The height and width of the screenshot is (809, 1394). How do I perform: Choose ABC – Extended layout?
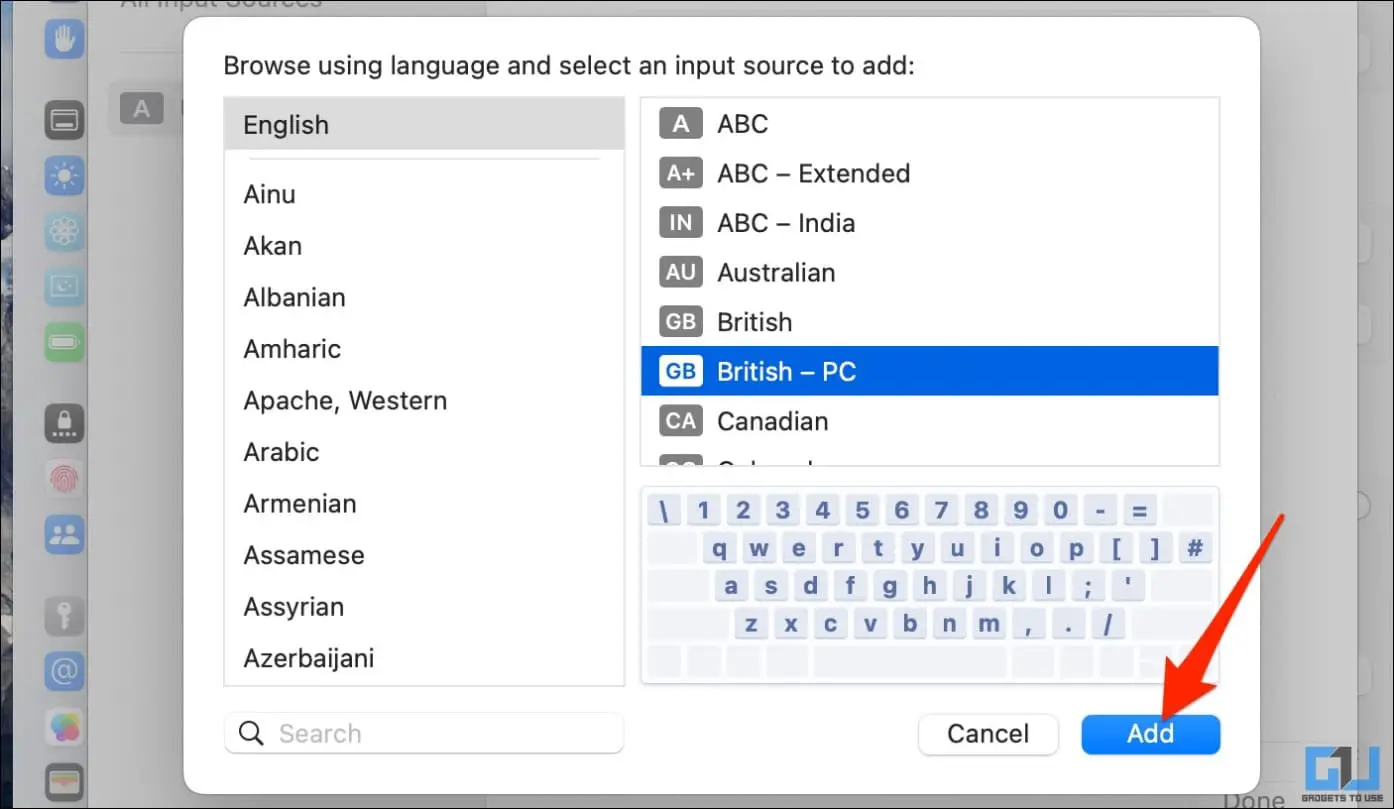929,173
